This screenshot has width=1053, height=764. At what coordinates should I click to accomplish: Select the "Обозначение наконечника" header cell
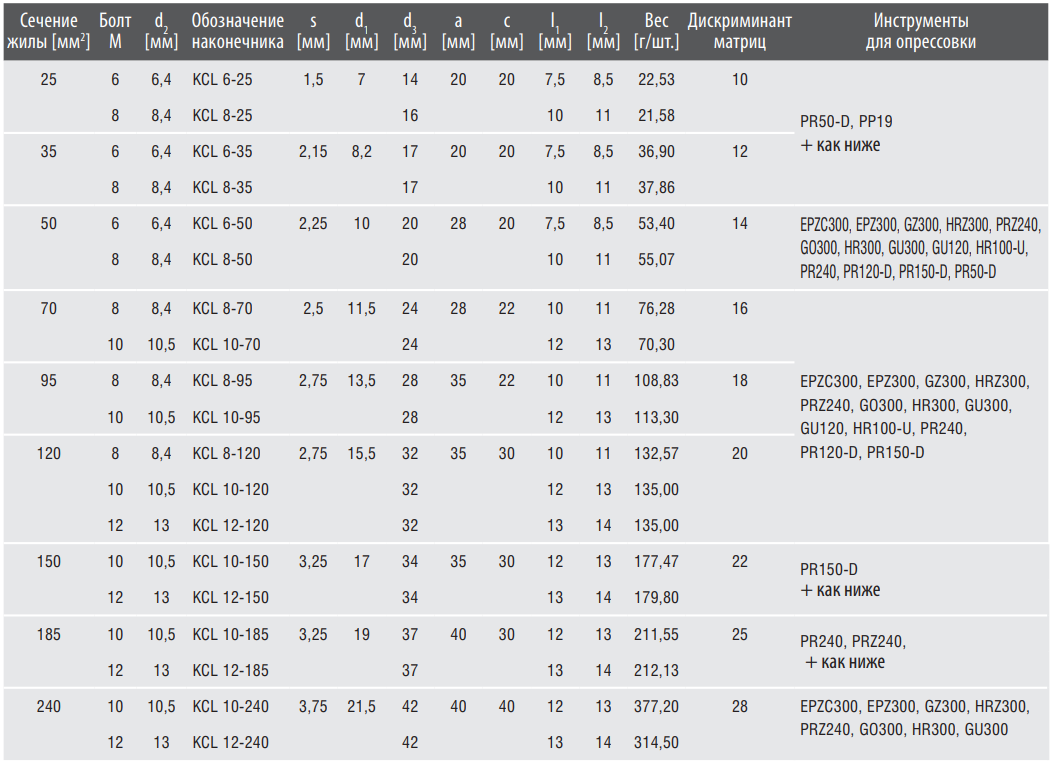(238, 32)
